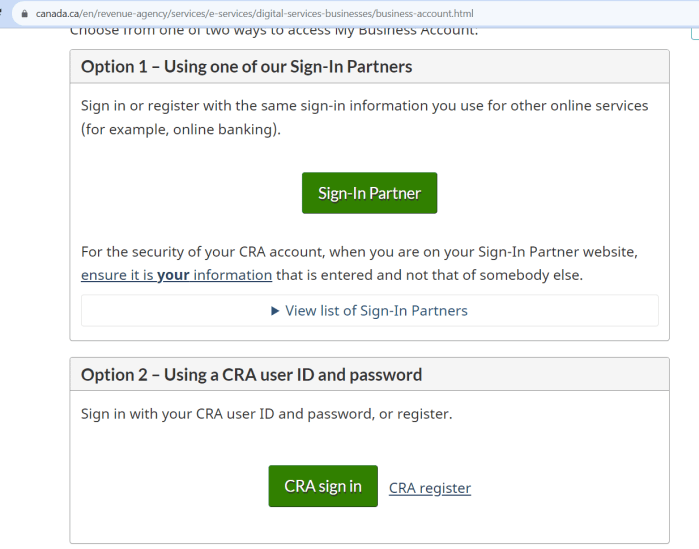The width and height of the screenshot is (699, 549).
Task: Click the Option 2 CRA user ID heading
Action: (251, 375)
